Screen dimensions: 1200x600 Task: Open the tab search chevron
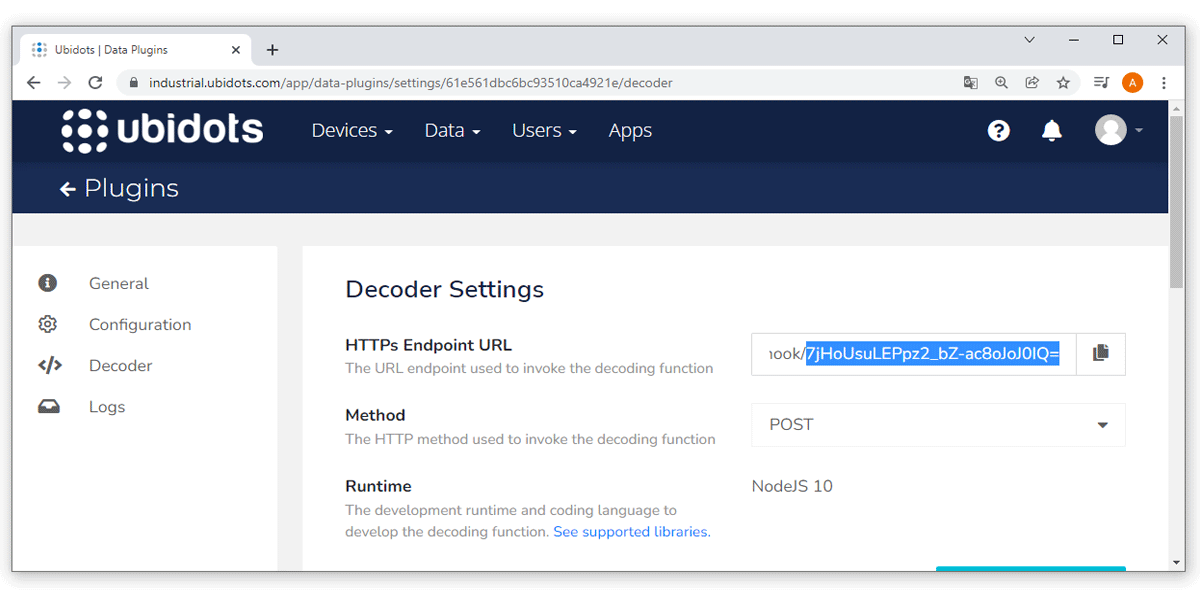[x=1030, y=40]
